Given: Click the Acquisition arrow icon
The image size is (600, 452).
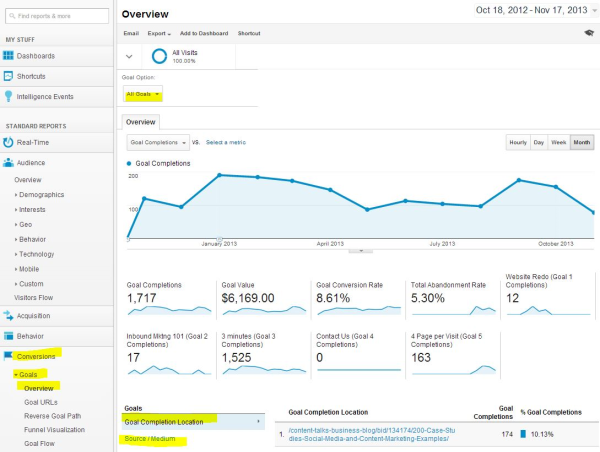Looking at the screenshot, I should click(x=8, y=316).
